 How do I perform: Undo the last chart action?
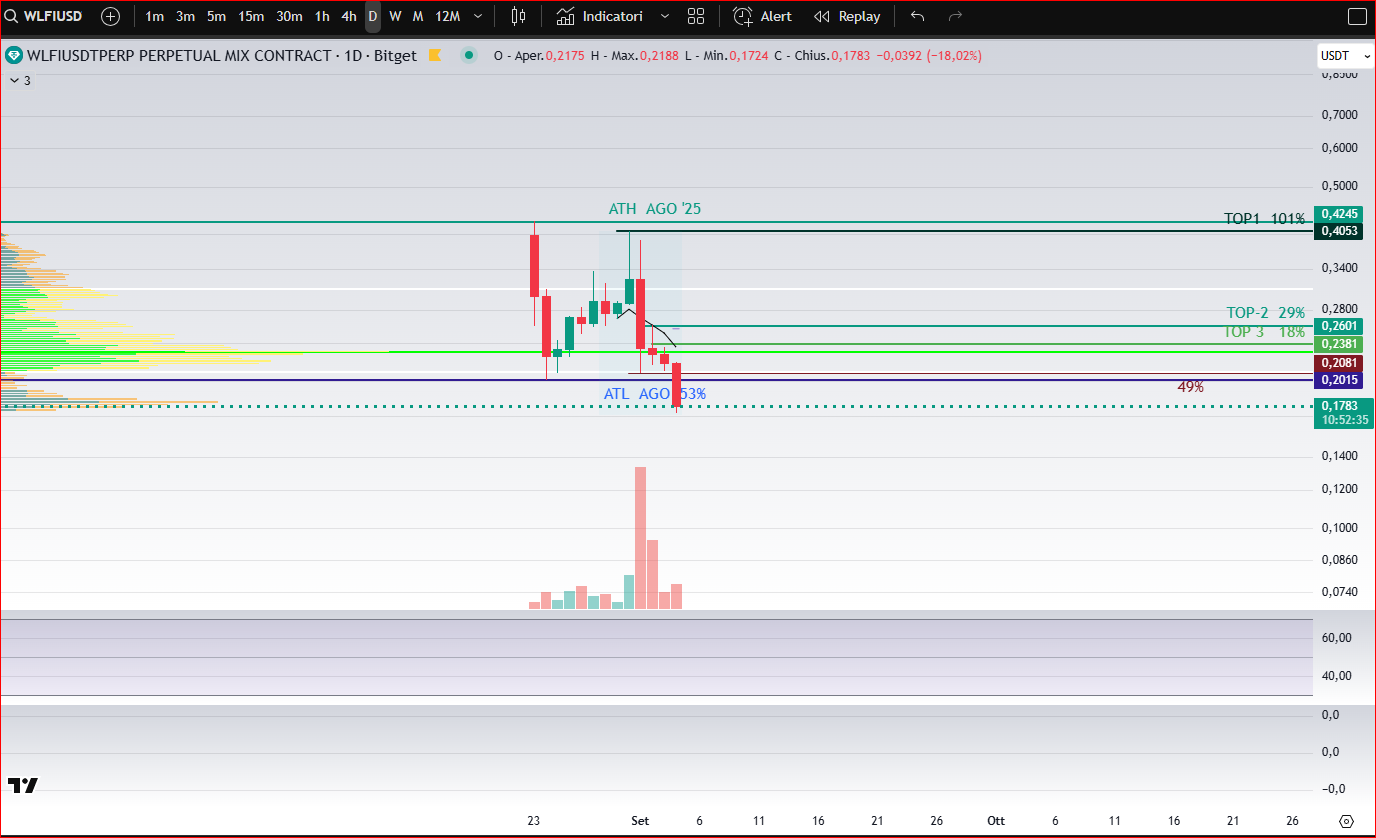[x=918, y=16]
